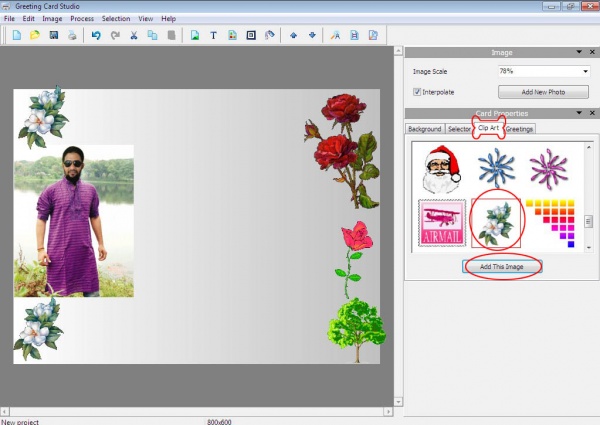The width and height of the screenshot is (600, 425).
Task: Switch to the Background tab
Action: click(425, 129)
